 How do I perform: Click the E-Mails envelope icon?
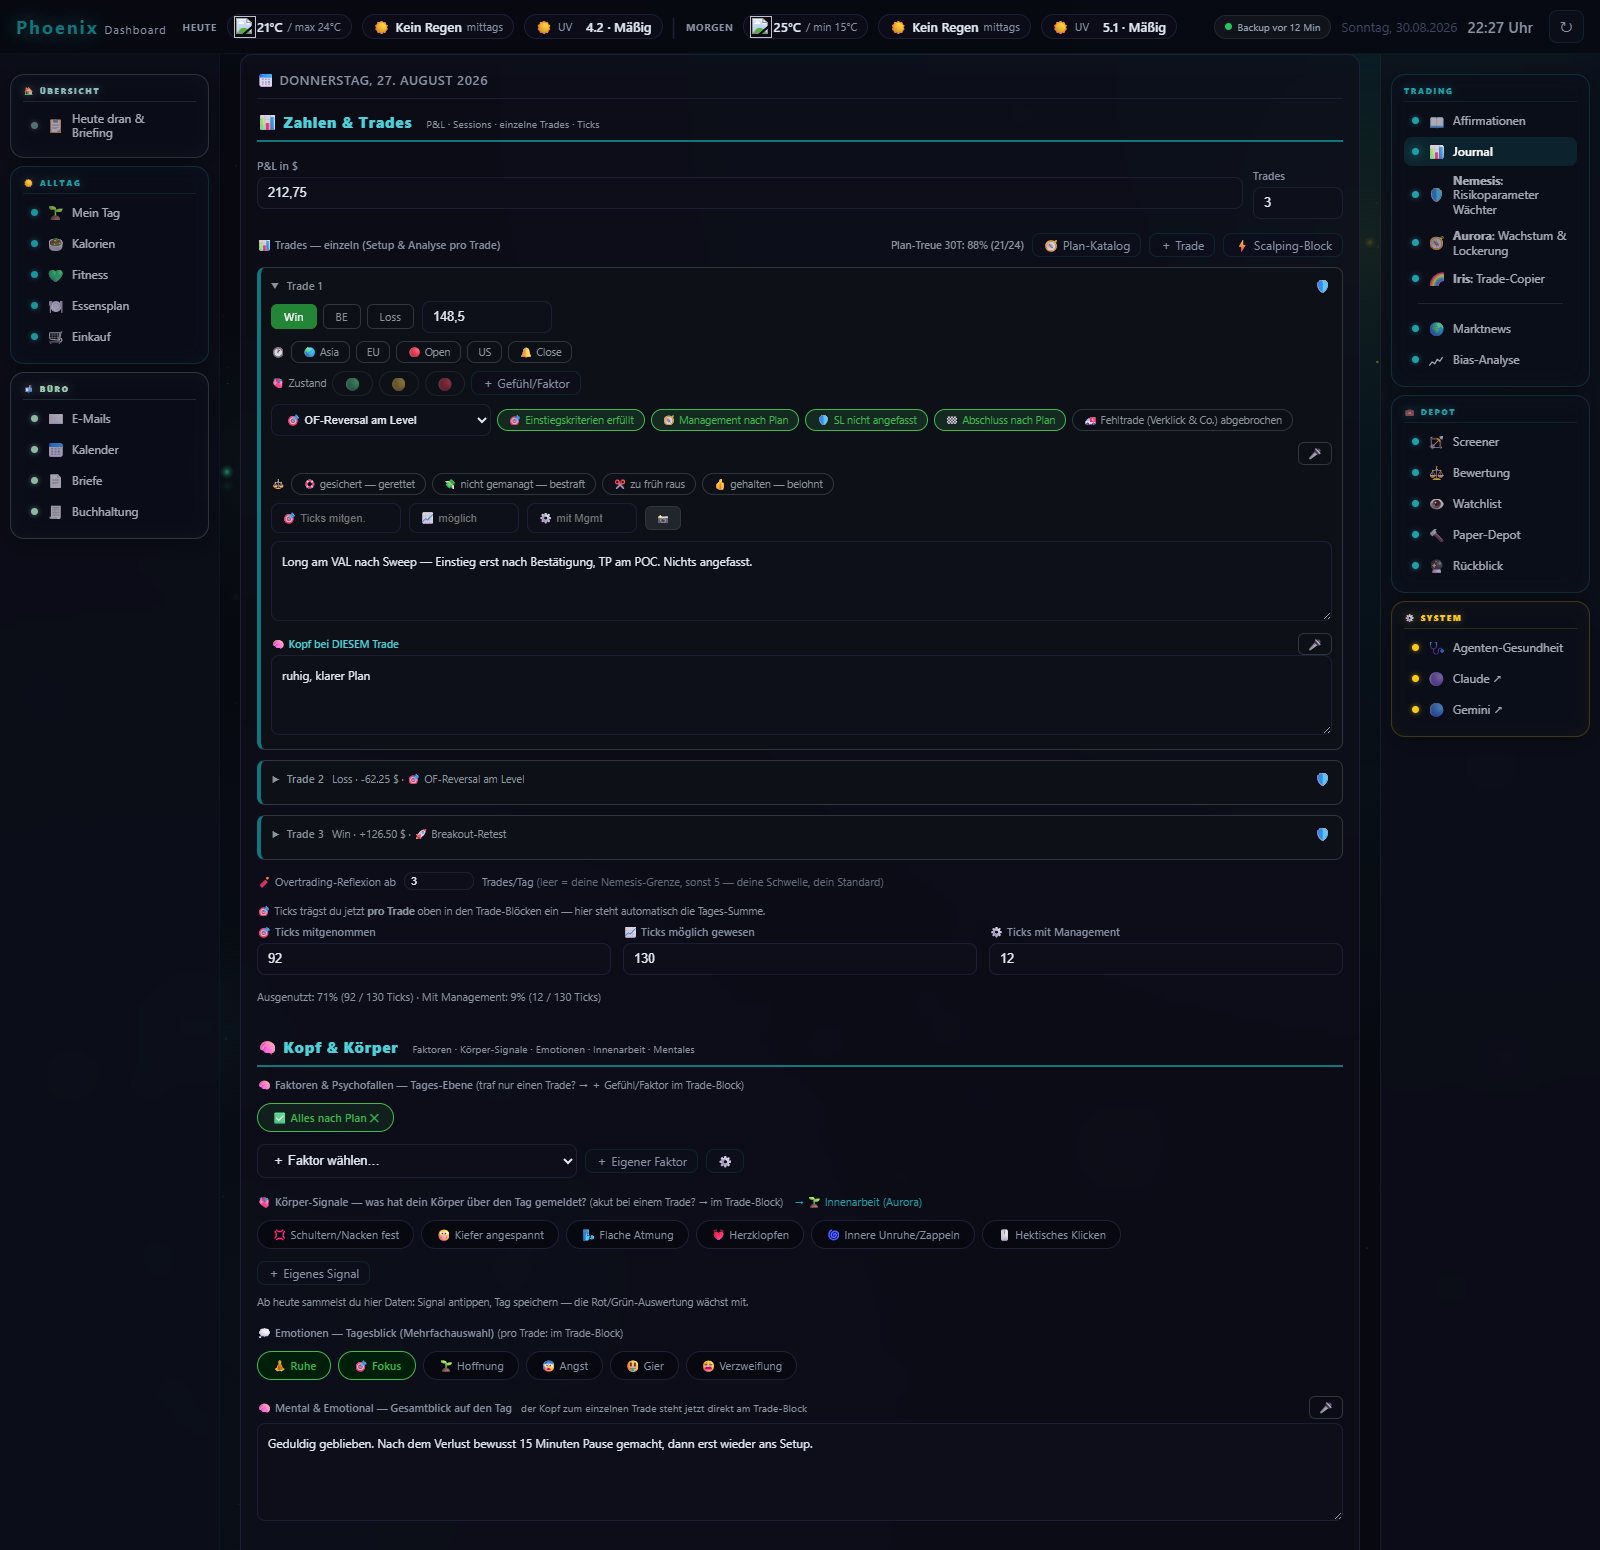coord(56,419)
